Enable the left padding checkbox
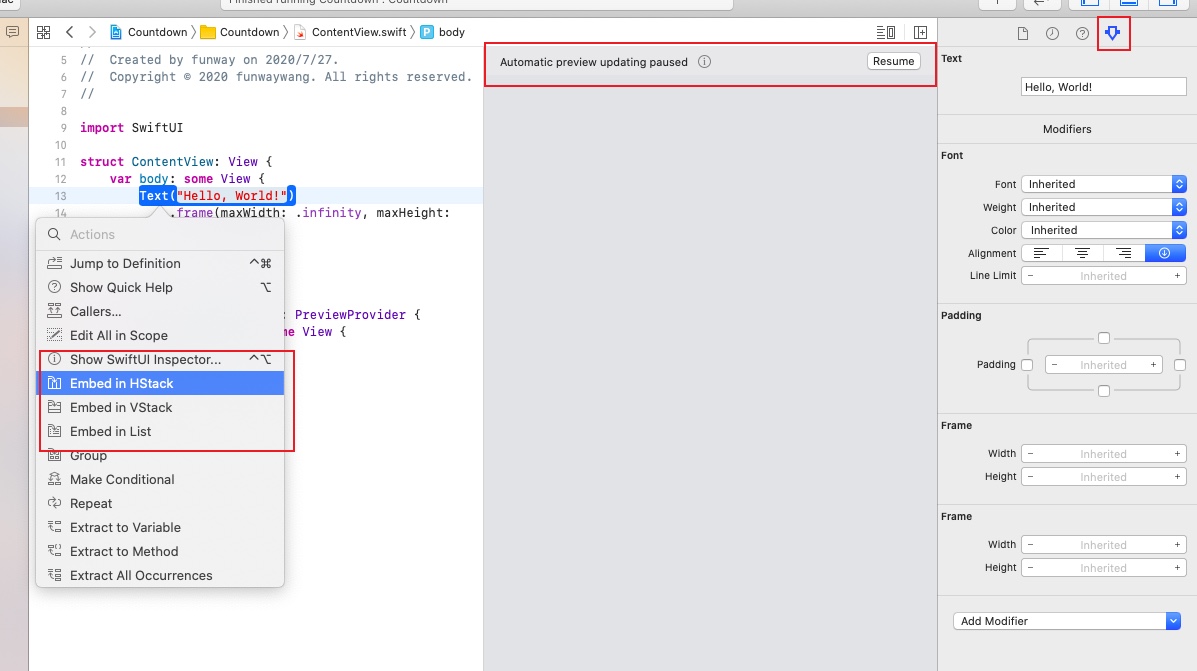Image resolution: width=1197 pixels, height=671 pixels. click(x=1027, y=365)
